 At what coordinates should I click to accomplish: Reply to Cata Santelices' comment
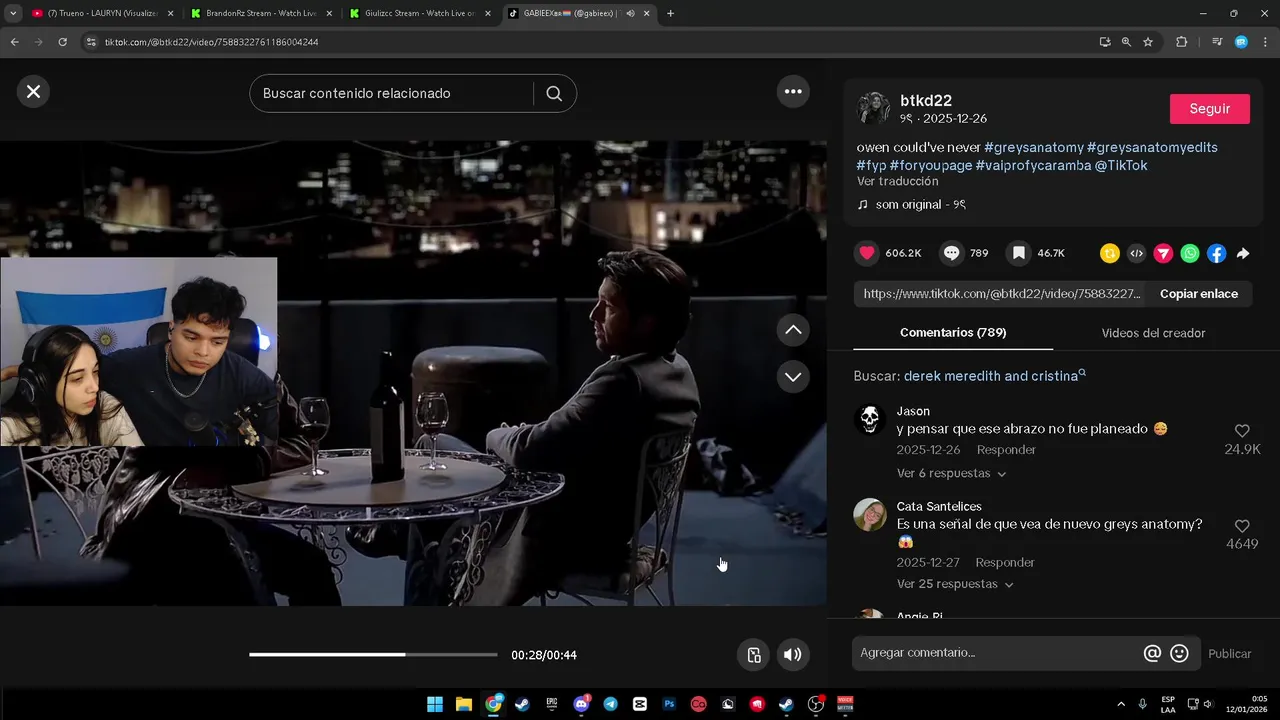1005,563
